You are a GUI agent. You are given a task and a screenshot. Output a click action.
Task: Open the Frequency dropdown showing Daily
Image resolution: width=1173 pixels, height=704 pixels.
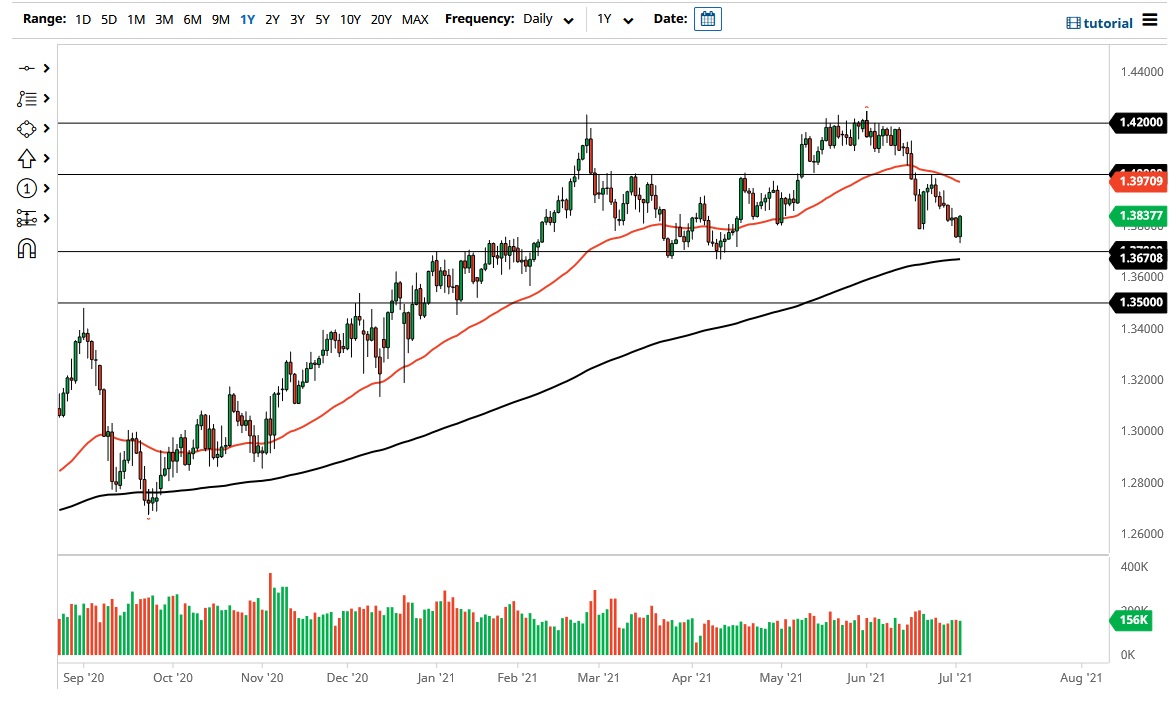547,18
